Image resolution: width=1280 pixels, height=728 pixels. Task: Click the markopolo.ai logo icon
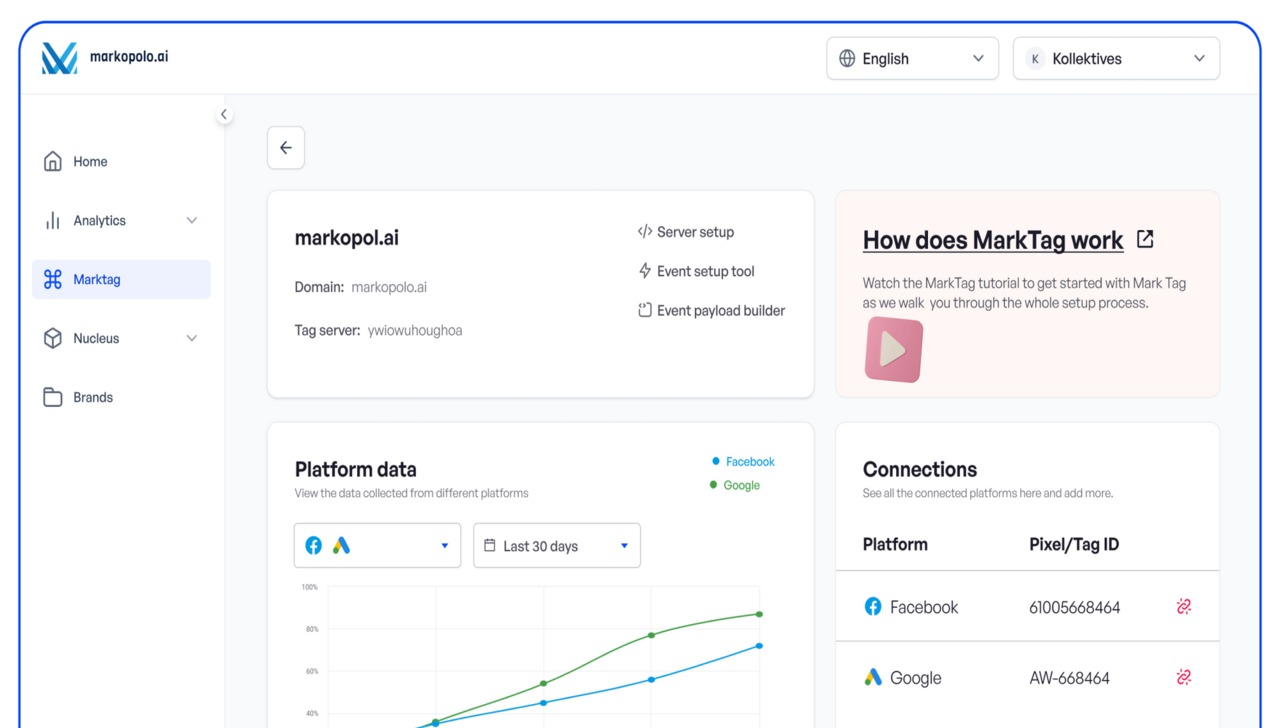tap(59, 58)
